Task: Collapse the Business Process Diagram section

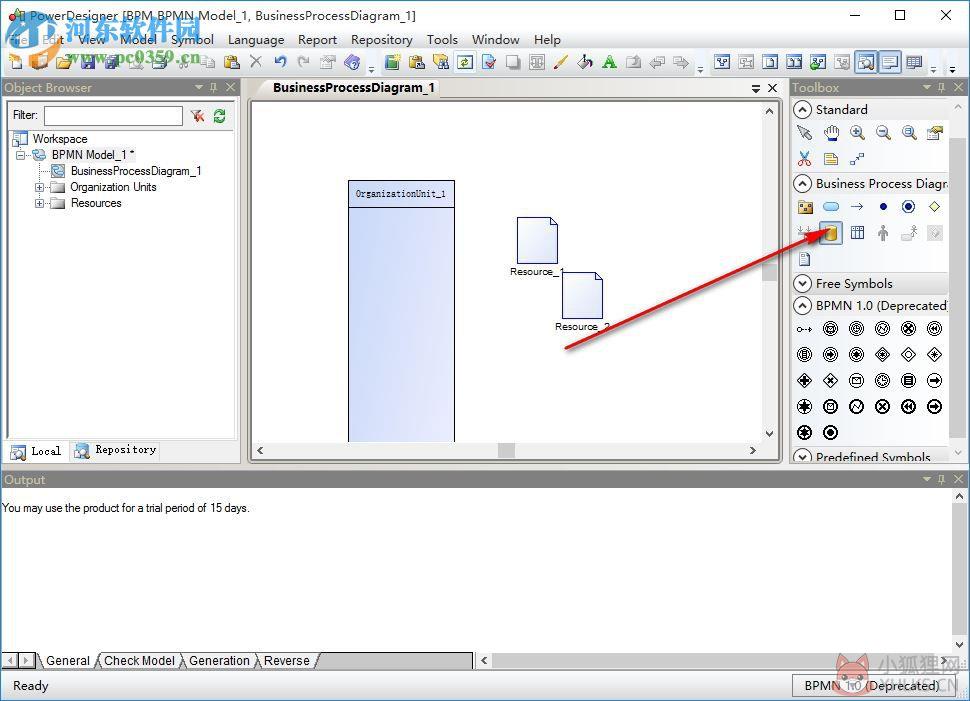Action: pos(802,184)
